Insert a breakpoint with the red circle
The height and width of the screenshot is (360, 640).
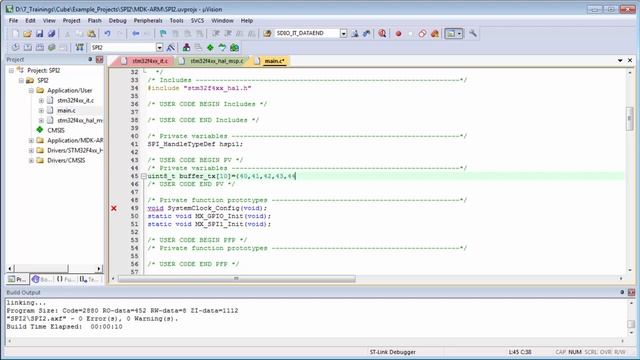(398, 33)
